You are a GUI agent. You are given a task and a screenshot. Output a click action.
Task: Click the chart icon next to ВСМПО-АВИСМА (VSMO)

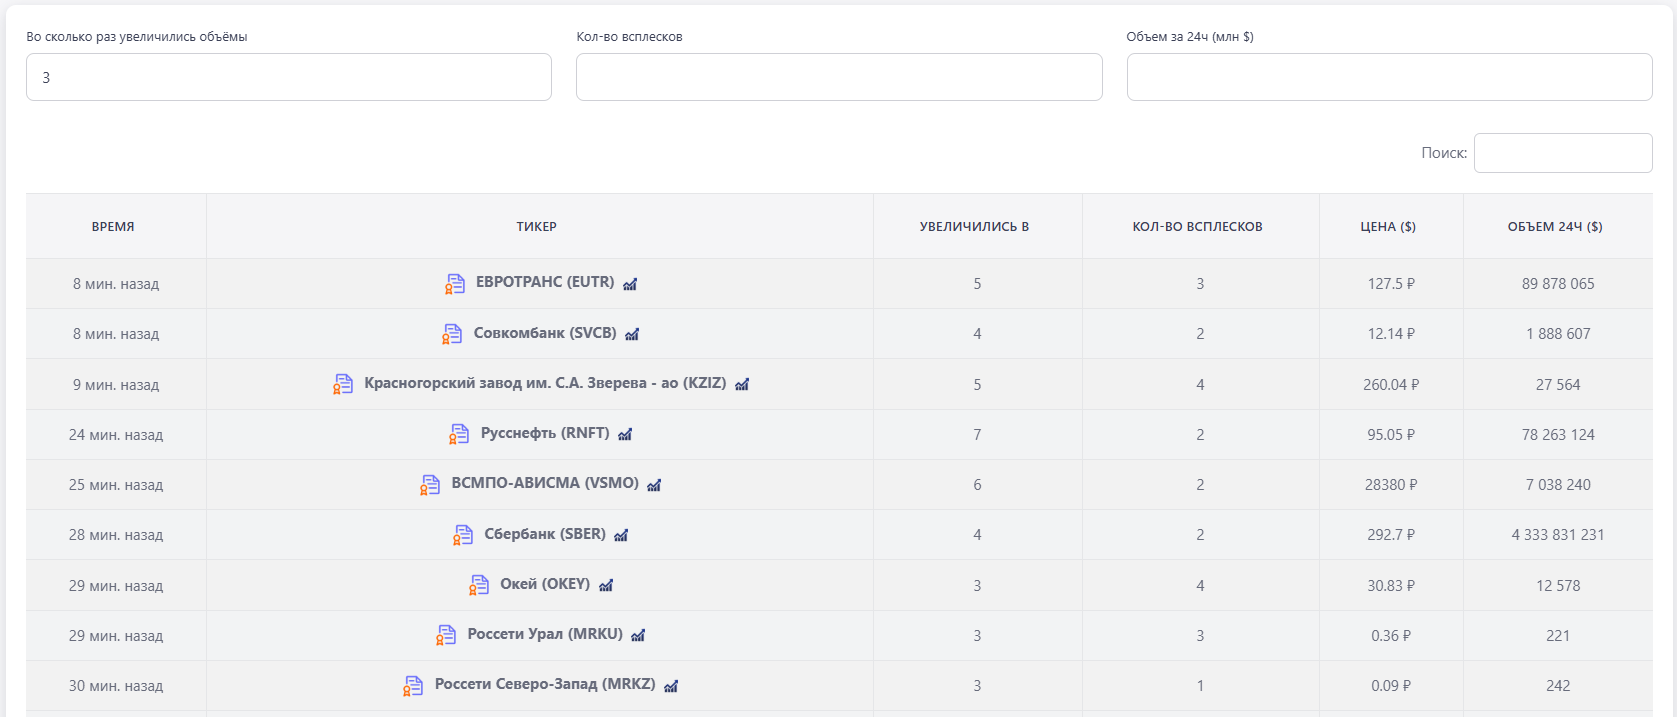coord(654,485)
